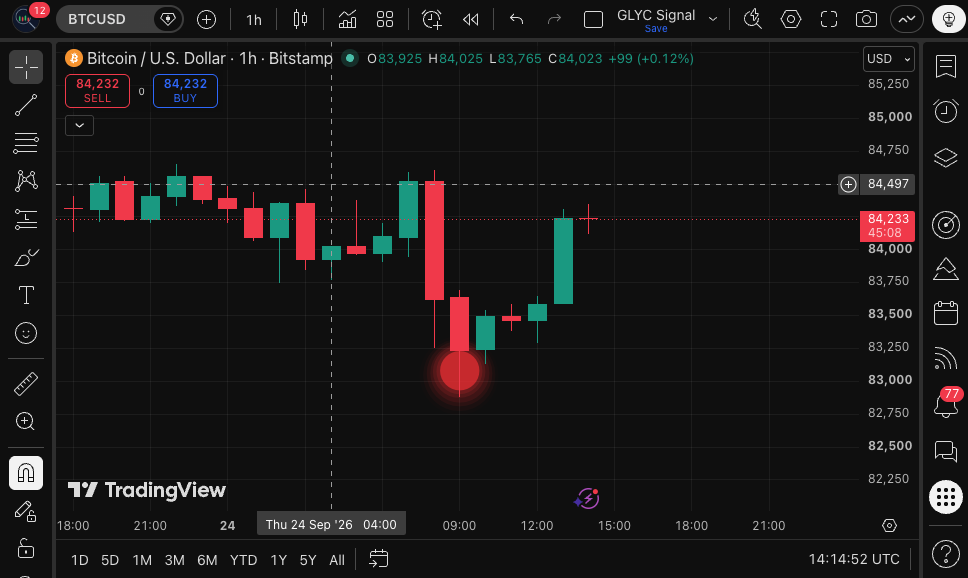Click the red signal circle marker
The height and width of the screenshot is (578, 968).
click(459, 371)
